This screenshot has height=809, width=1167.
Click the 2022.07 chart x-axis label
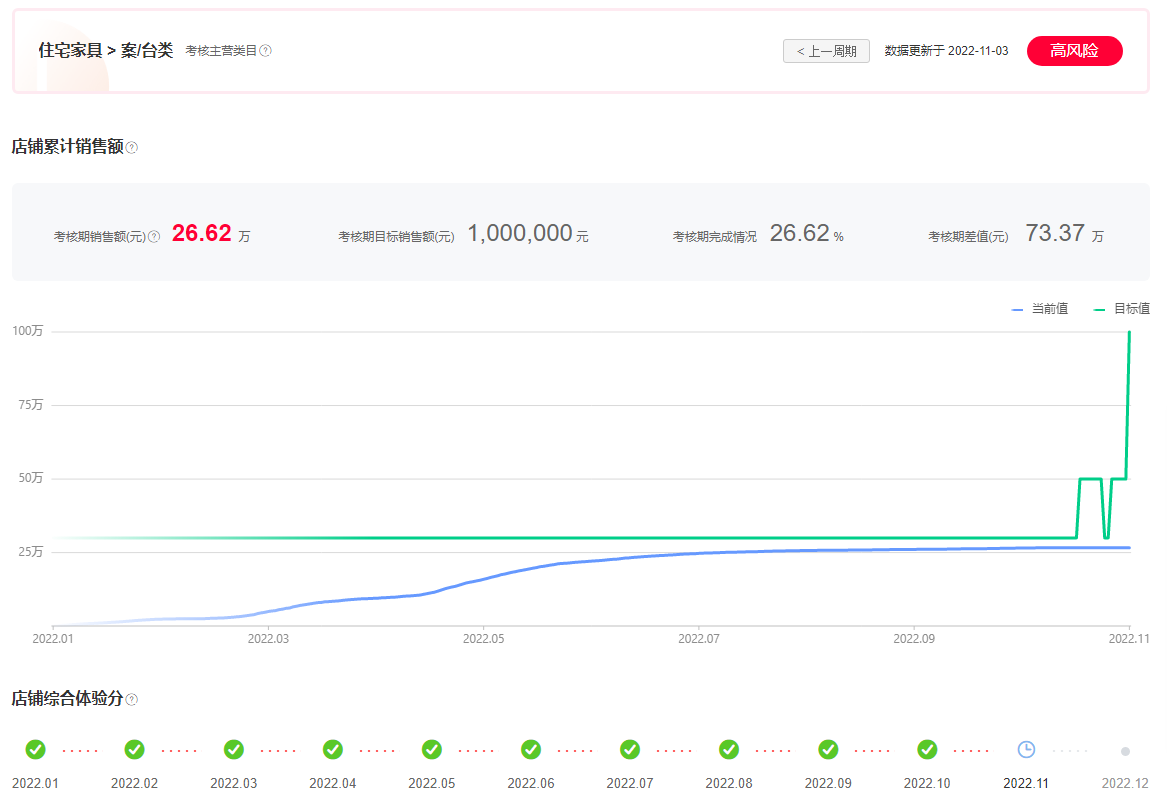pos(699,639)
